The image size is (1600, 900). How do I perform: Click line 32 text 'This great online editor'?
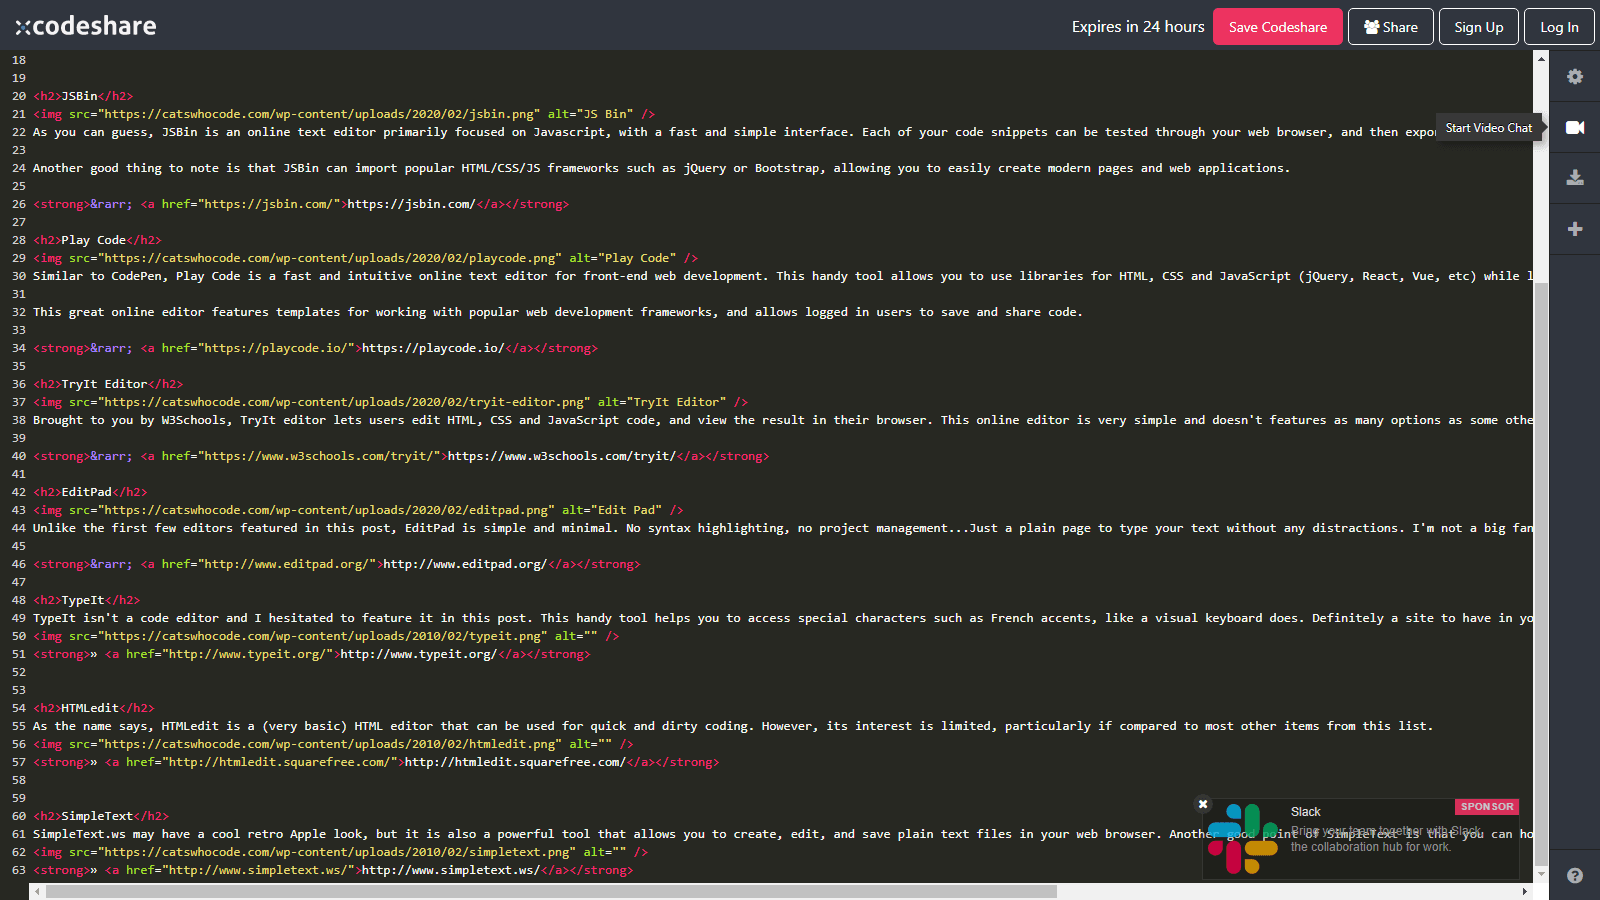coord(119,312)
